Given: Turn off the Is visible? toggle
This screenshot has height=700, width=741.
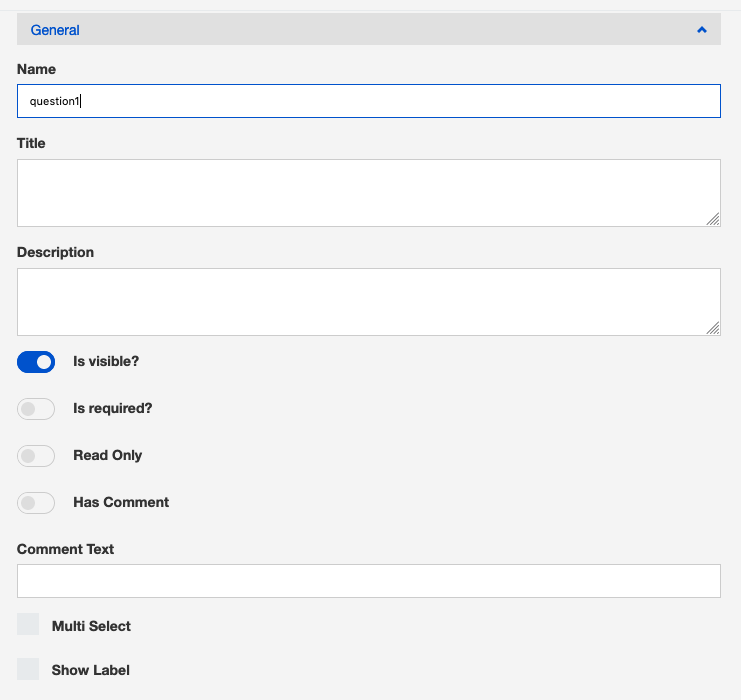Looking at the screenshot, I should 36,362.
